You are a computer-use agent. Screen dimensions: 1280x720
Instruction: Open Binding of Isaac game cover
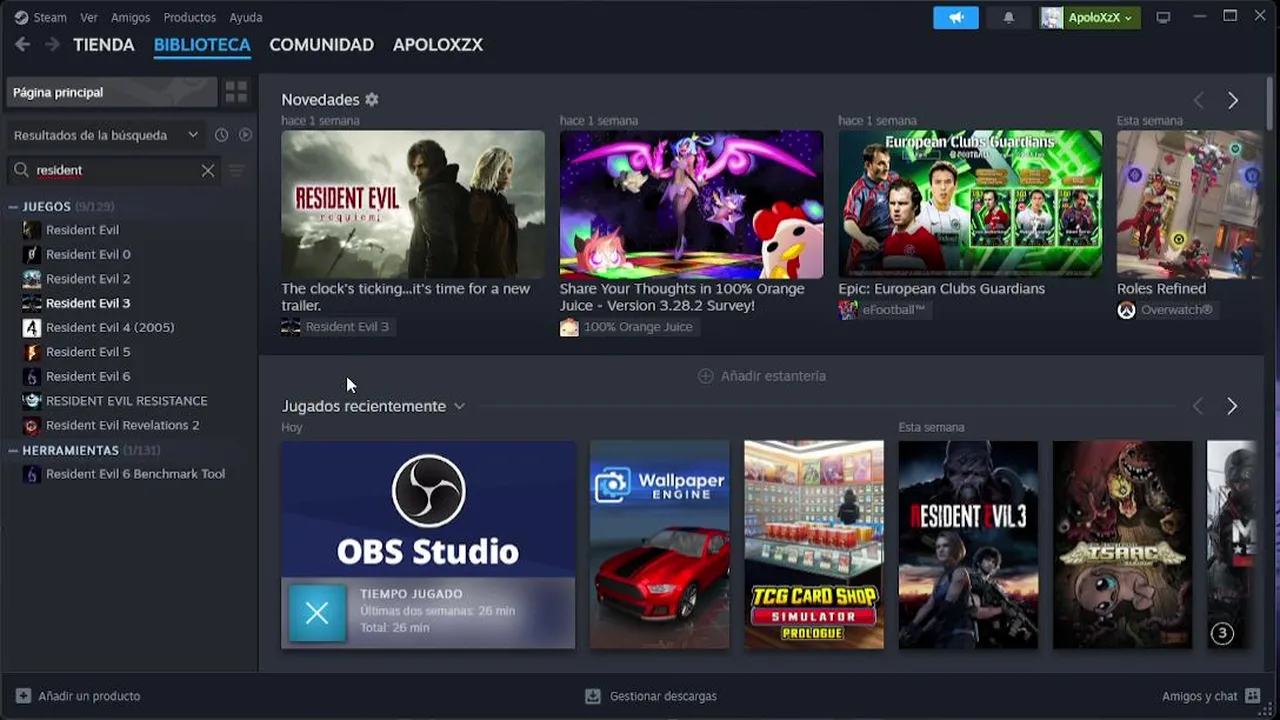(x=1122, y=545)
